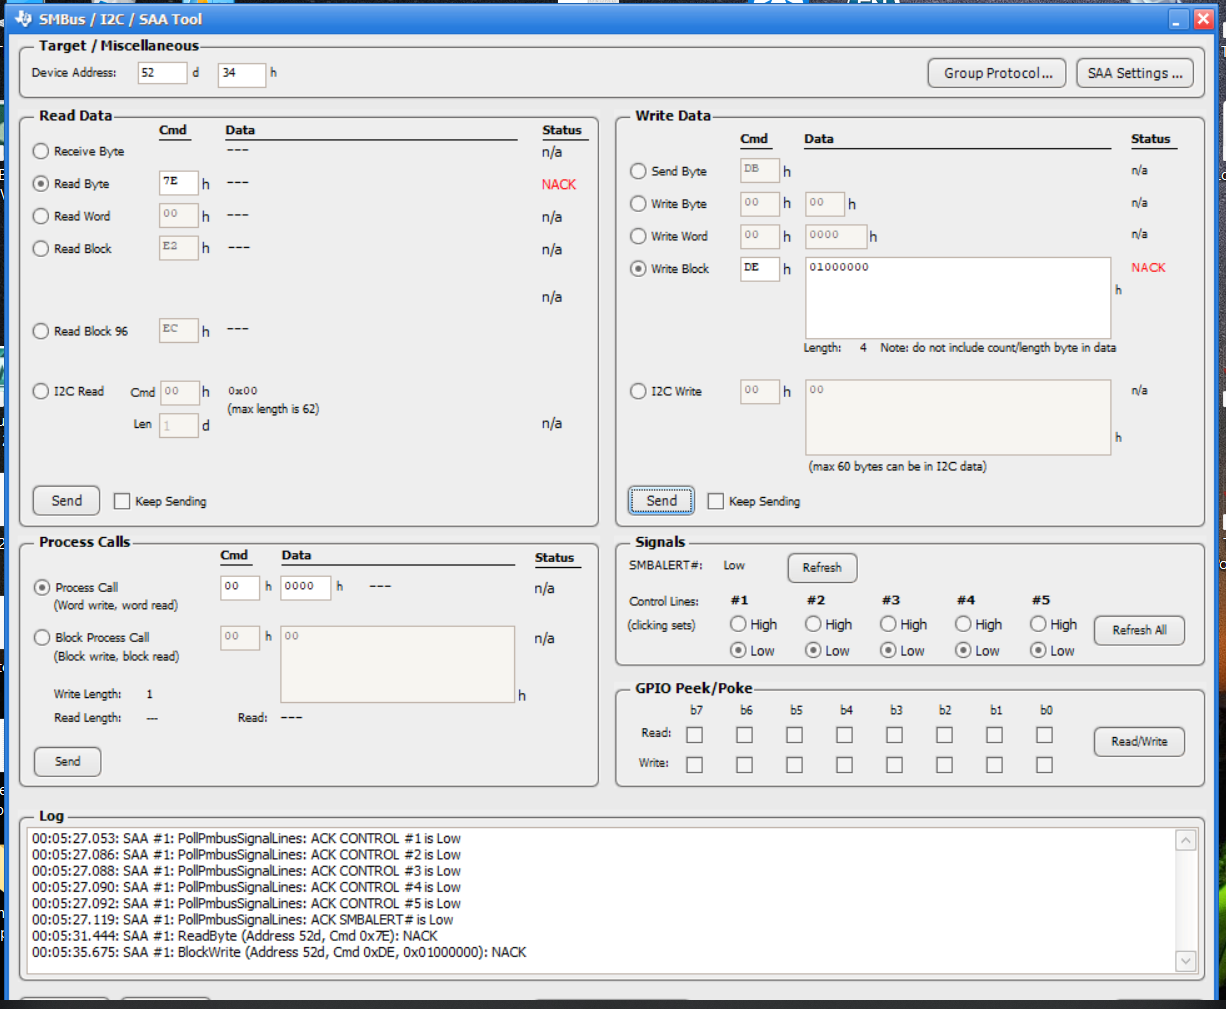The image size is (1226, 1009).
Task: Select the Process Call radio button
Action: 42,587
